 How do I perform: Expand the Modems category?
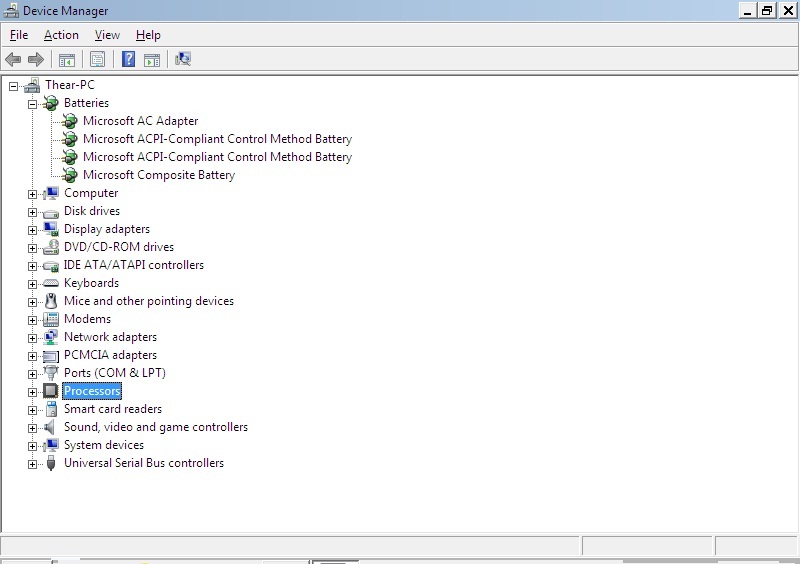(x=32, y=321)
